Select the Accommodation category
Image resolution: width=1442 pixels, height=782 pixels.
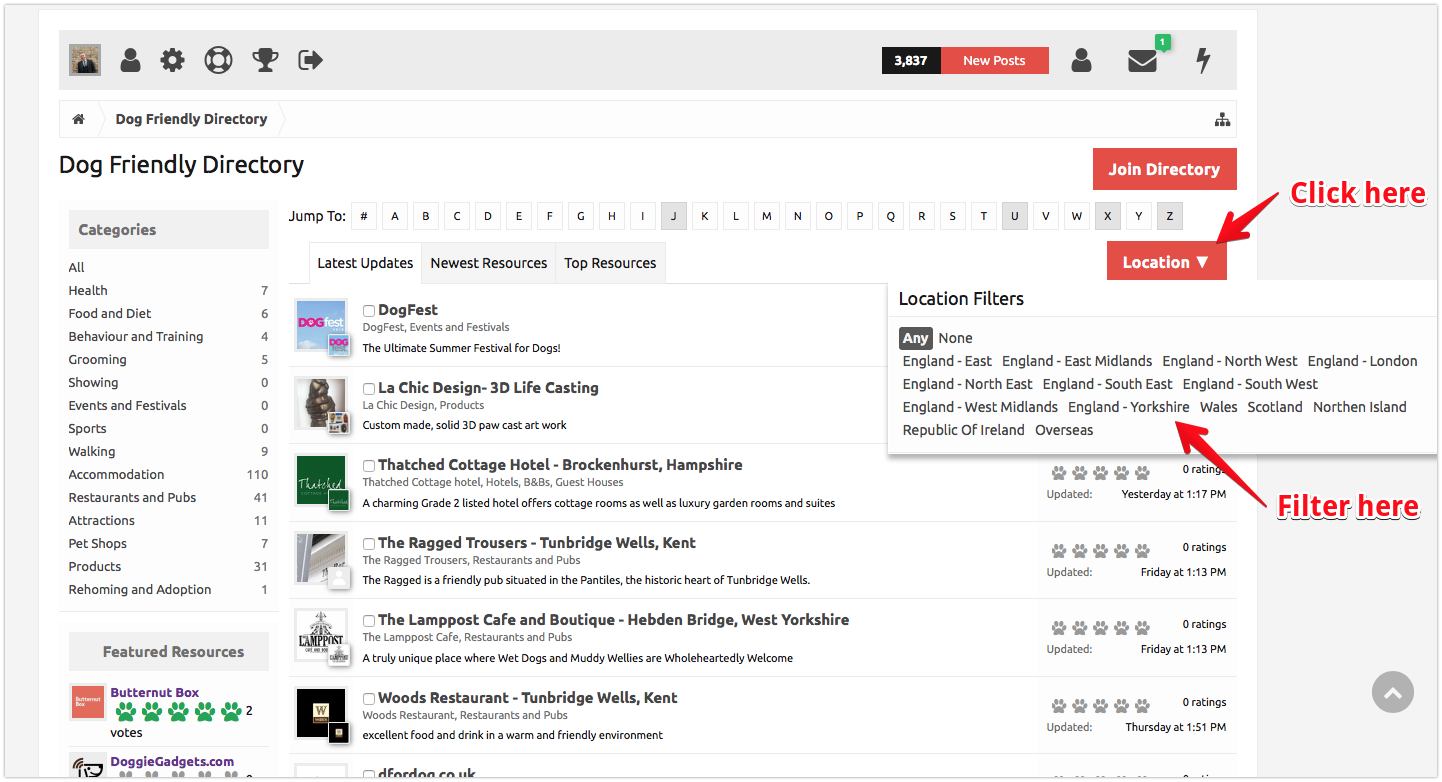click(116, 474)
